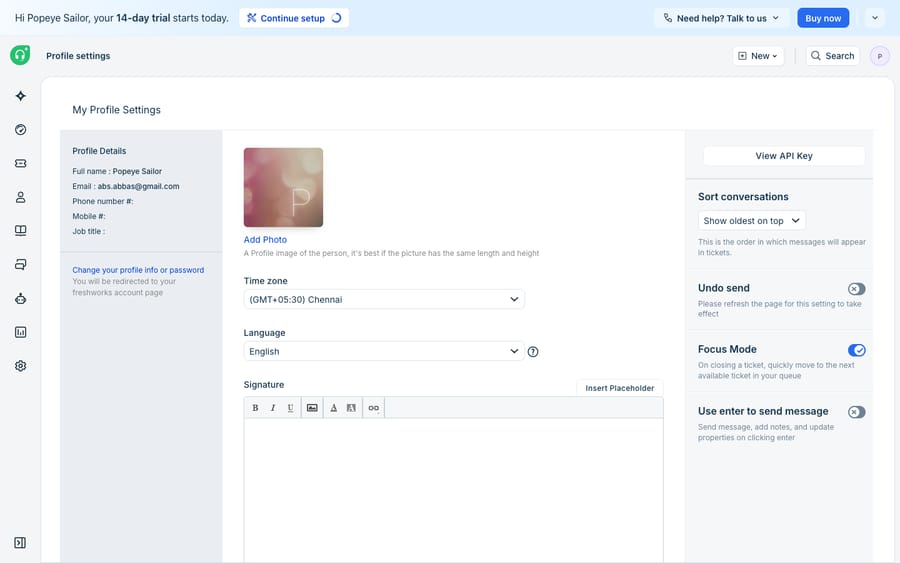Click the profile avatar P icon
This screenshot has width=900, height=563.
(879, 56)
